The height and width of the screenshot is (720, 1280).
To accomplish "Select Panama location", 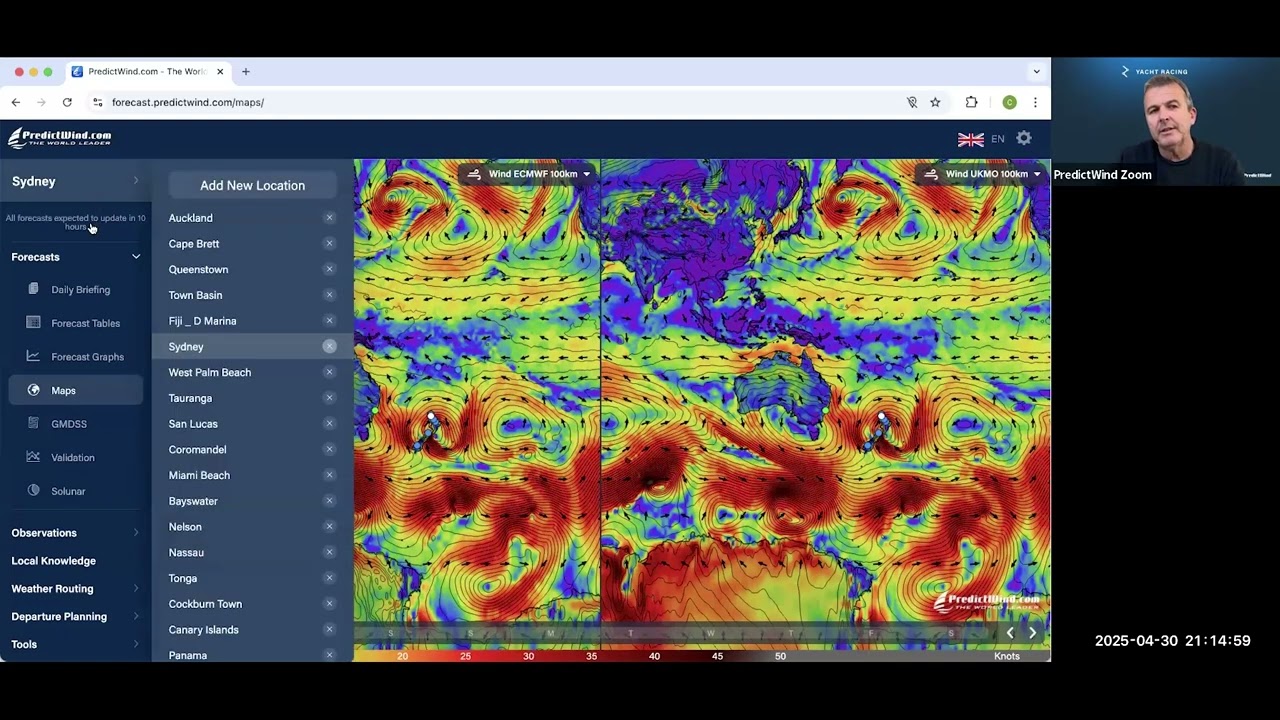I will point(187,655).
